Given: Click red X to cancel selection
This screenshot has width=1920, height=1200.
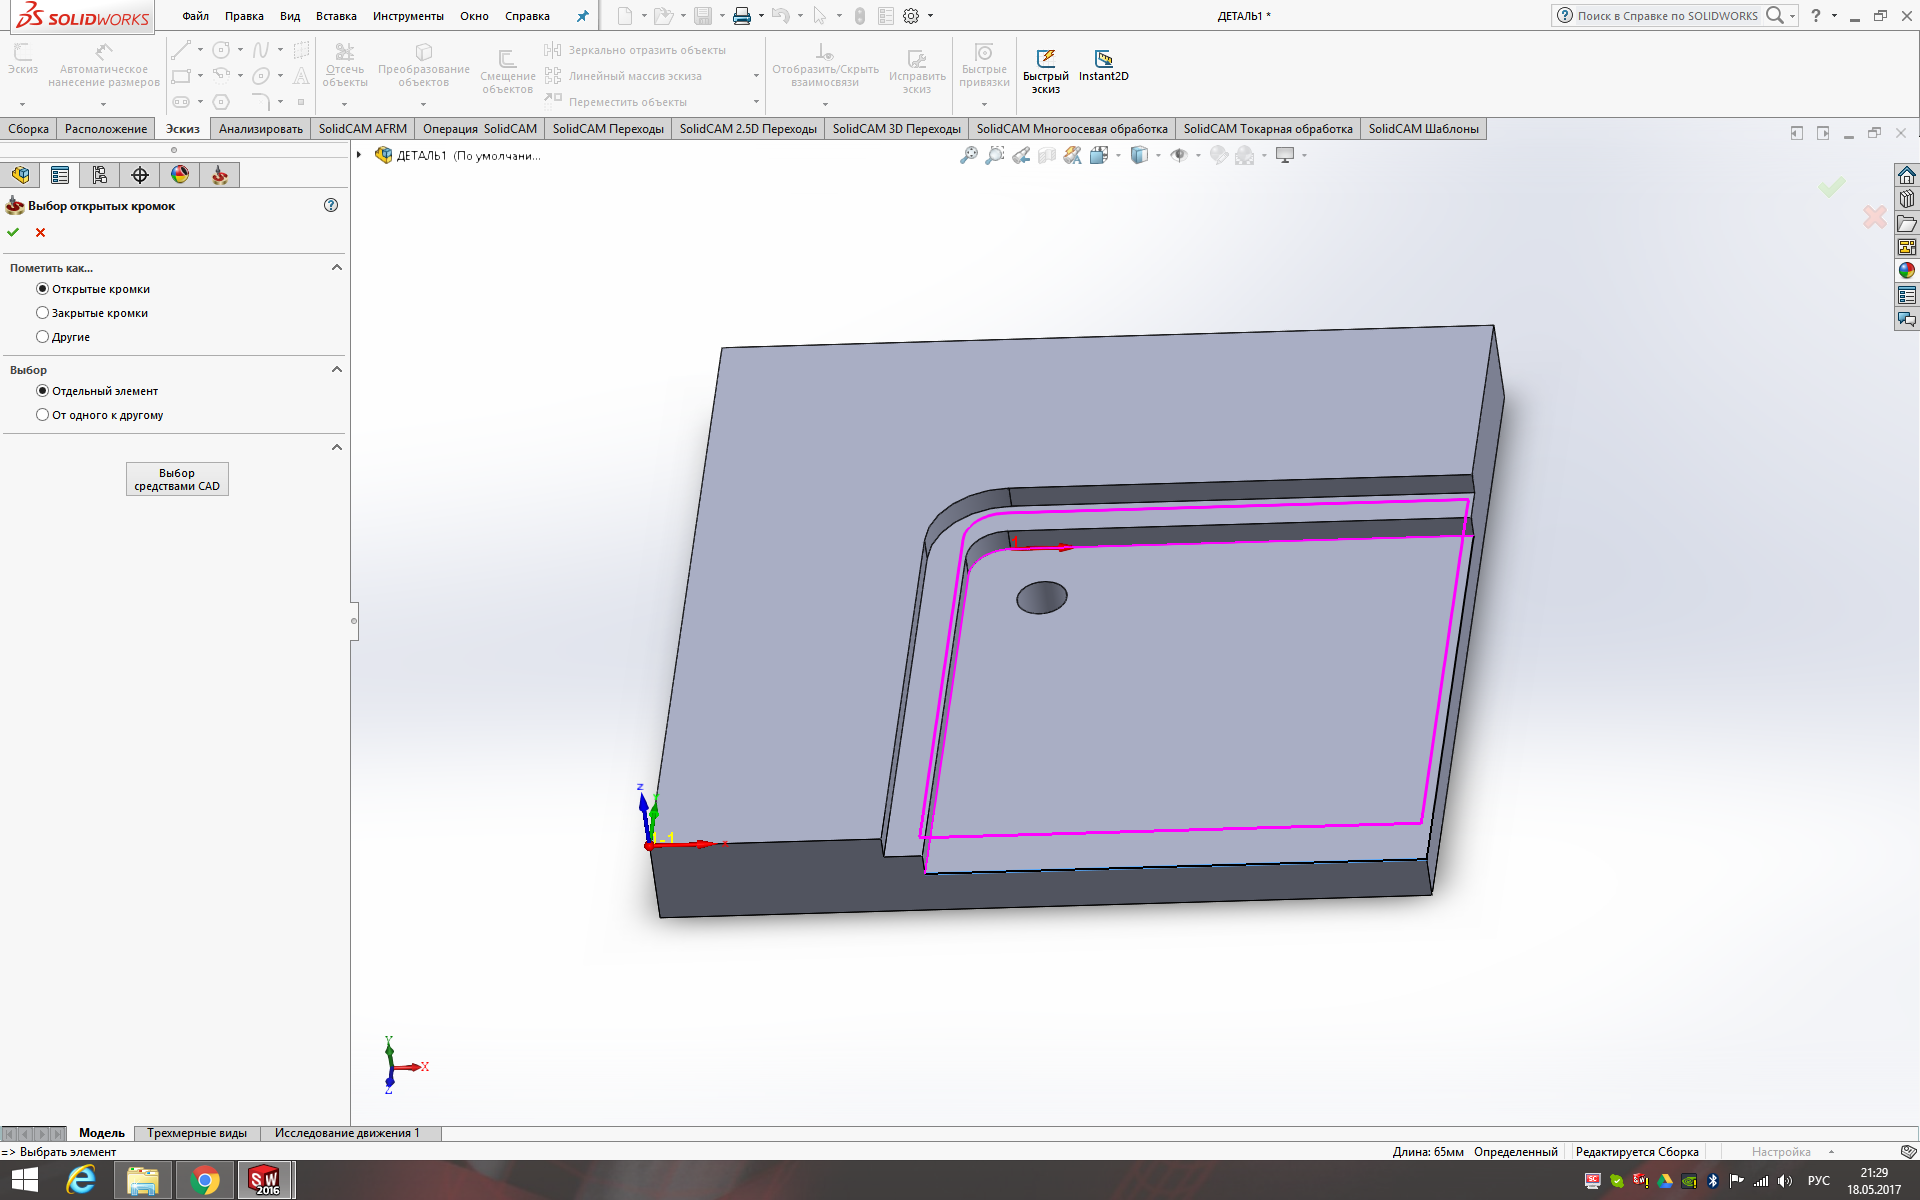Looking at the screenshot, I should pyautogui.click(x=40, y=232).
